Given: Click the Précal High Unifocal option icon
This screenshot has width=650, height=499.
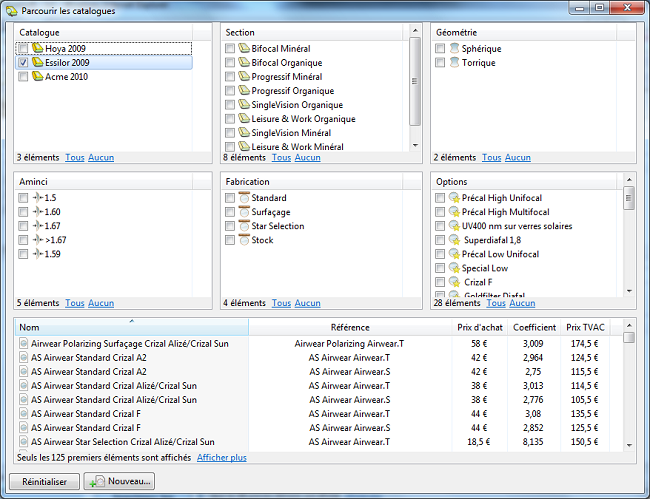Looking at the screenshot, I should 454,198.
